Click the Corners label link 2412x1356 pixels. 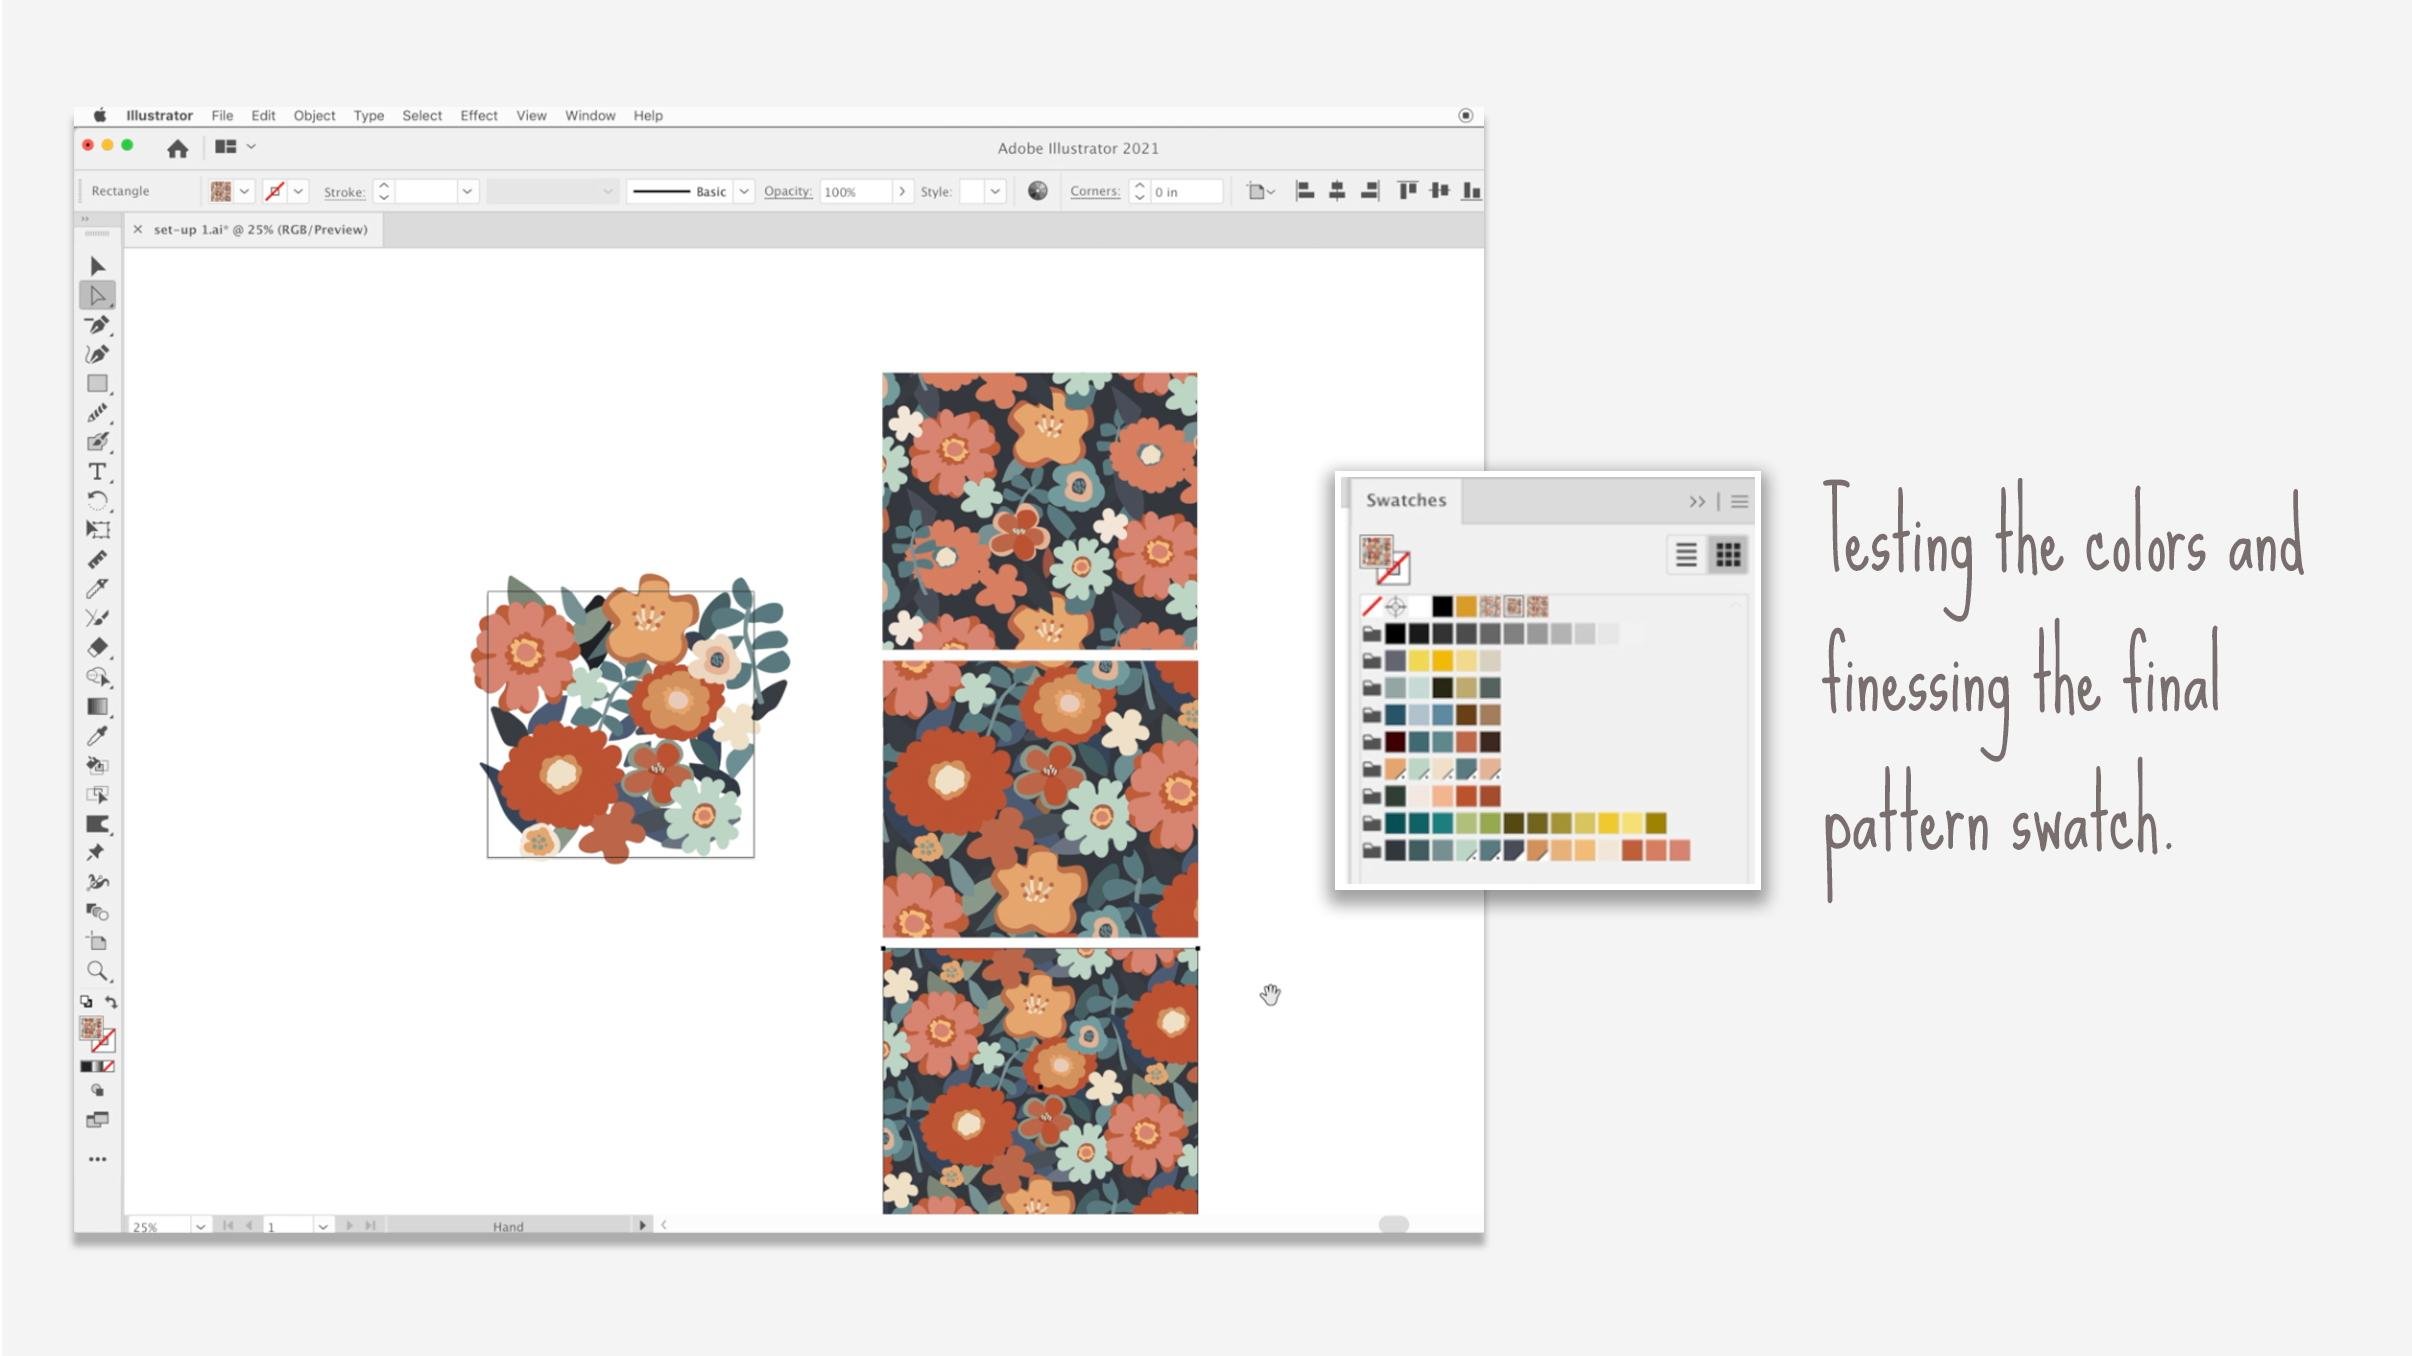click(x=1095, y=191)
